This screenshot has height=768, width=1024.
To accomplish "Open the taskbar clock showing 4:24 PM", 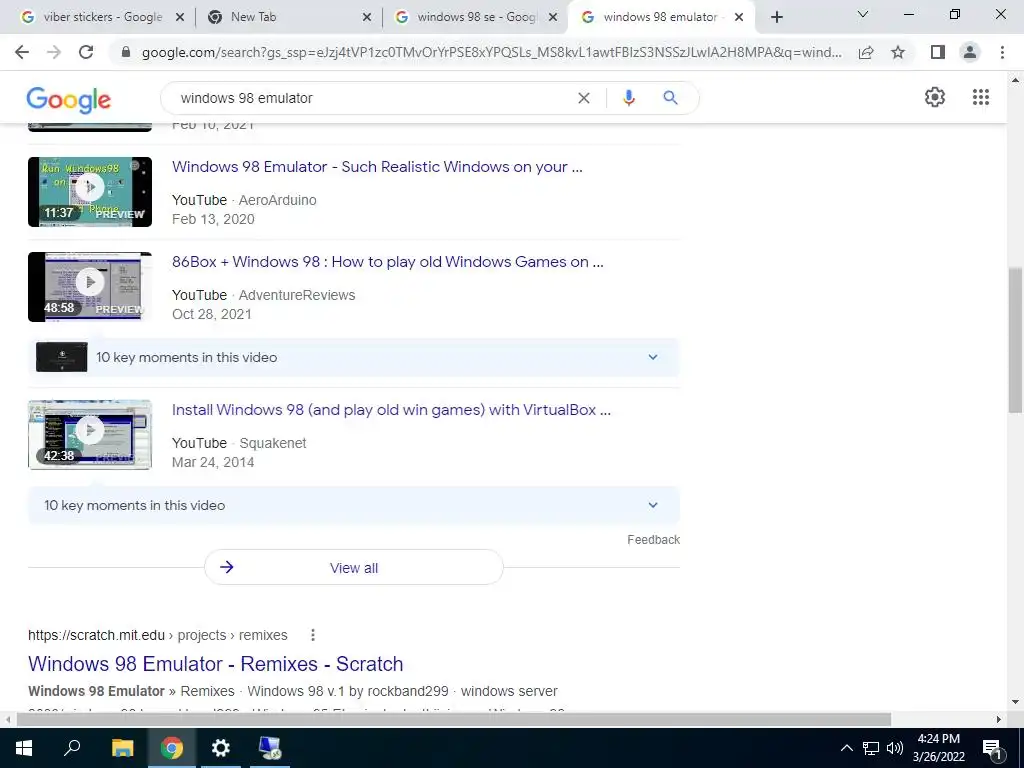I will coord(938,748).
